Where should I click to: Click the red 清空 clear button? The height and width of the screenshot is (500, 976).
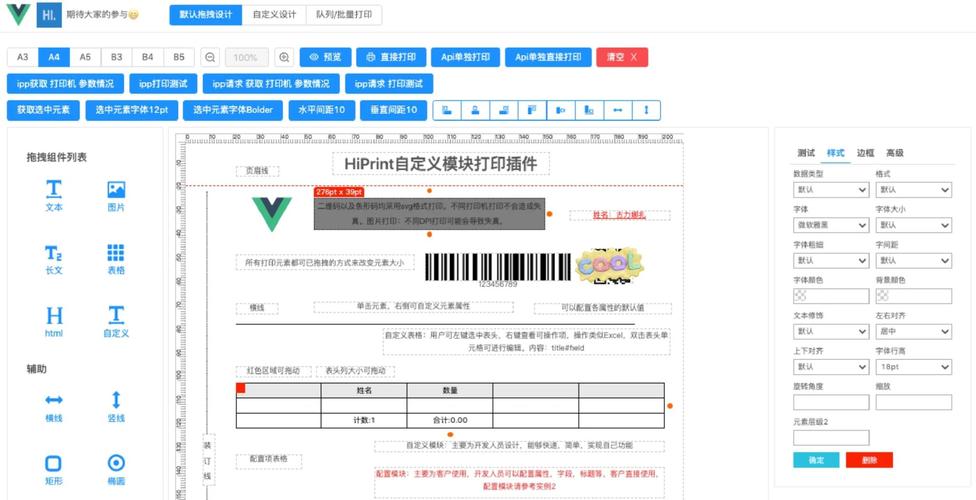click(622, 57)
